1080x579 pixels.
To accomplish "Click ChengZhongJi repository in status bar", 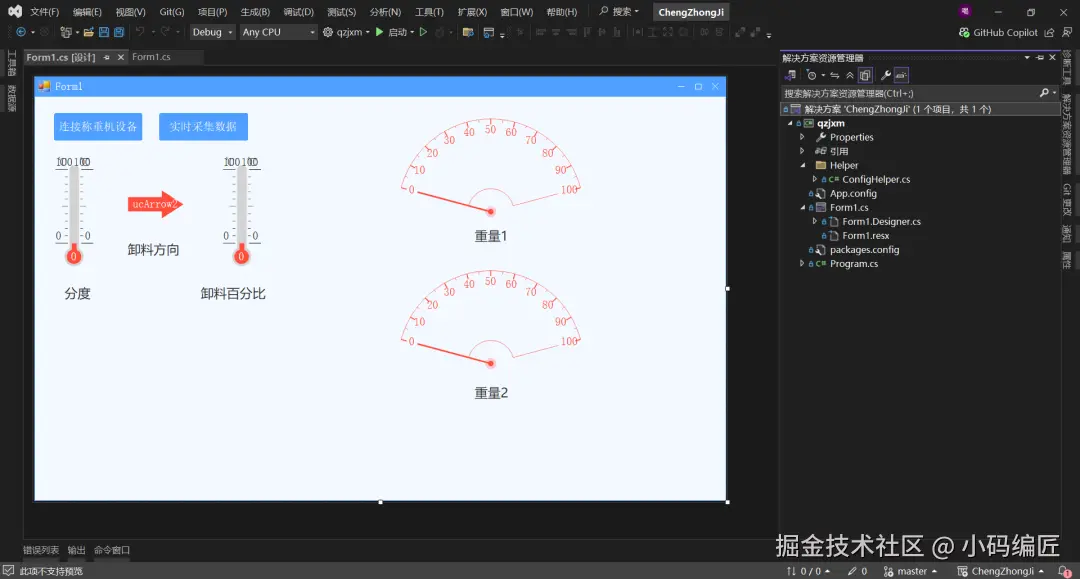I will (1001, 571).
